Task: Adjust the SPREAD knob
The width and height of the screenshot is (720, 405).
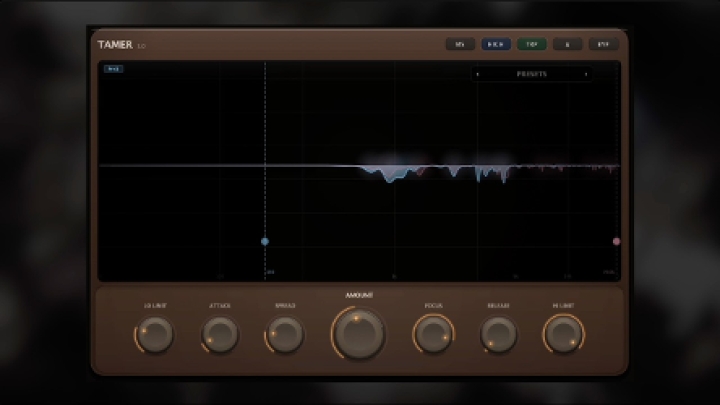Action: [x=285, y=334]
